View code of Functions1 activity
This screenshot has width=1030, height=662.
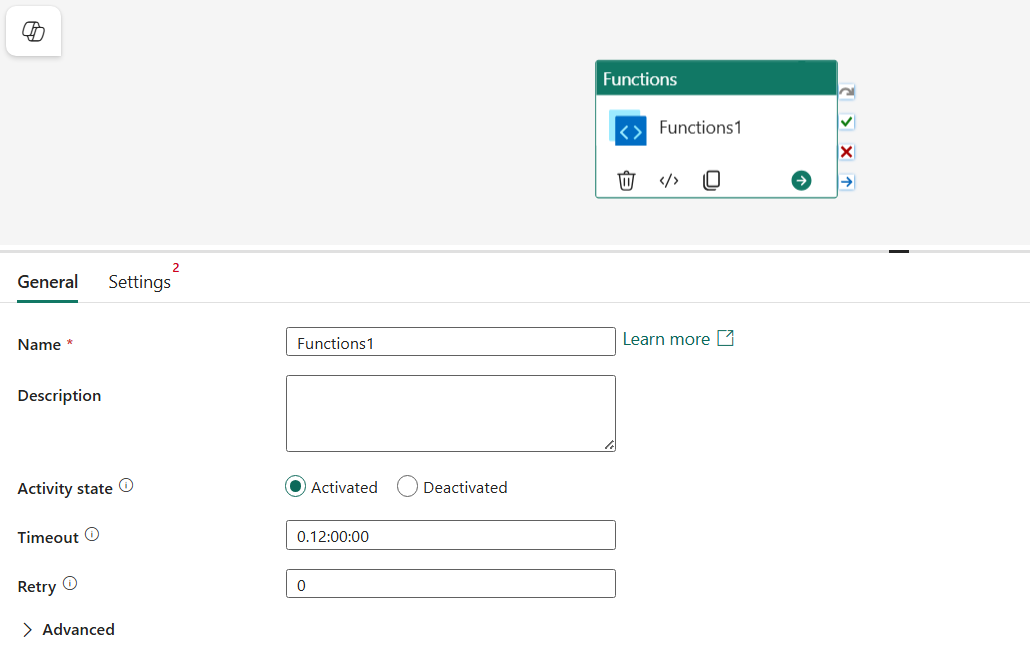coord(669,180)
